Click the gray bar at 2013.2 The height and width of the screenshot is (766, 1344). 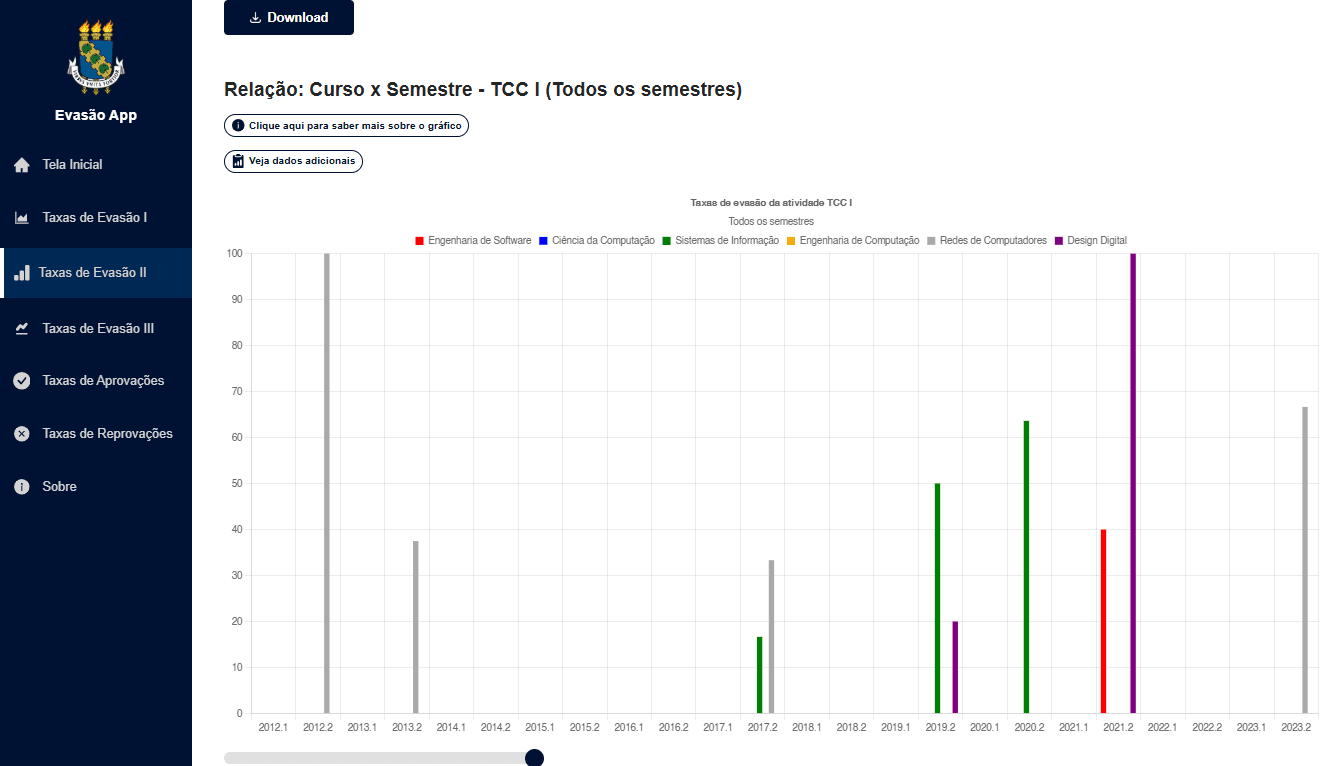tap(416, 627)
